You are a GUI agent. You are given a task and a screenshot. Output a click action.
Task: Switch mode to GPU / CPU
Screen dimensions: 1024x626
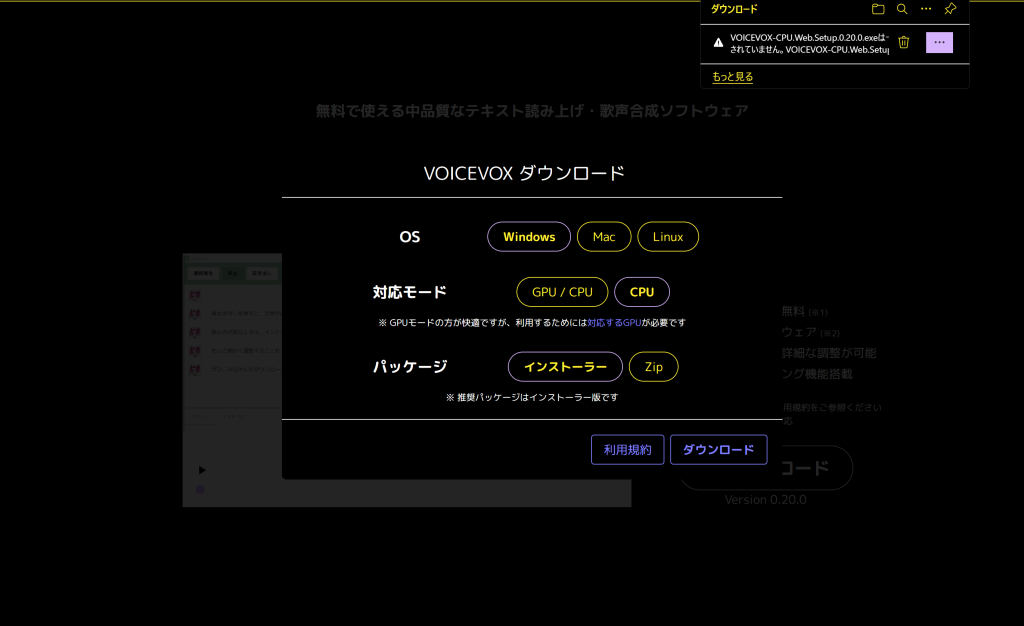pos(562,292)
